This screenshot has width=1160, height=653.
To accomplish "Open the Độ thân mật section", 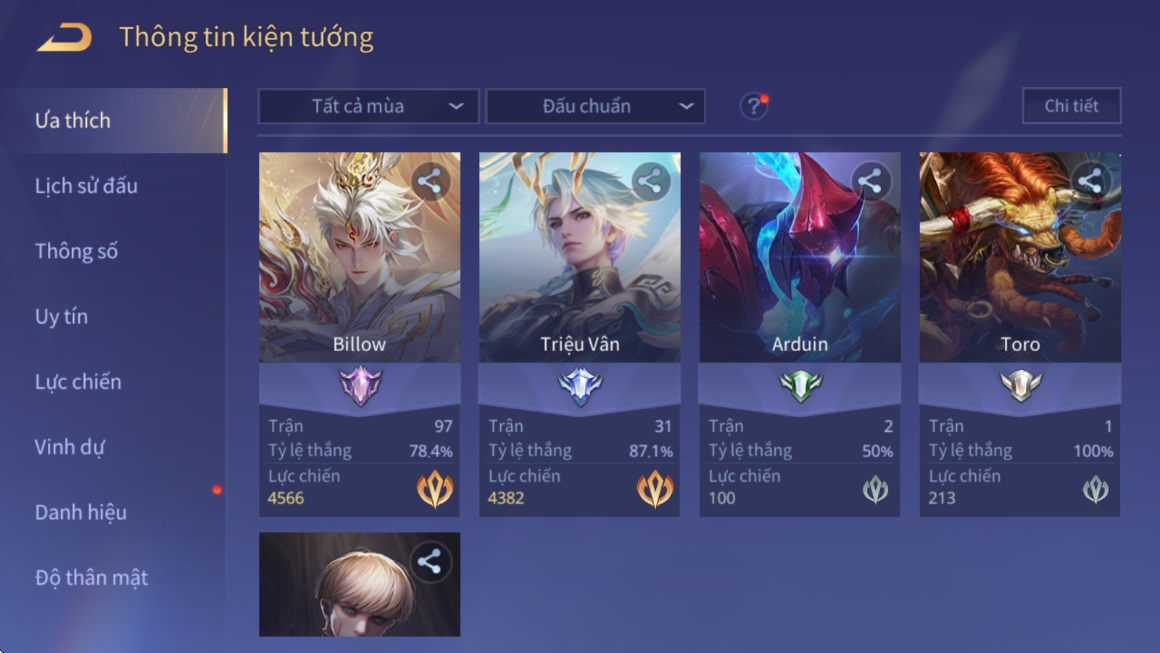I will 91,578.
